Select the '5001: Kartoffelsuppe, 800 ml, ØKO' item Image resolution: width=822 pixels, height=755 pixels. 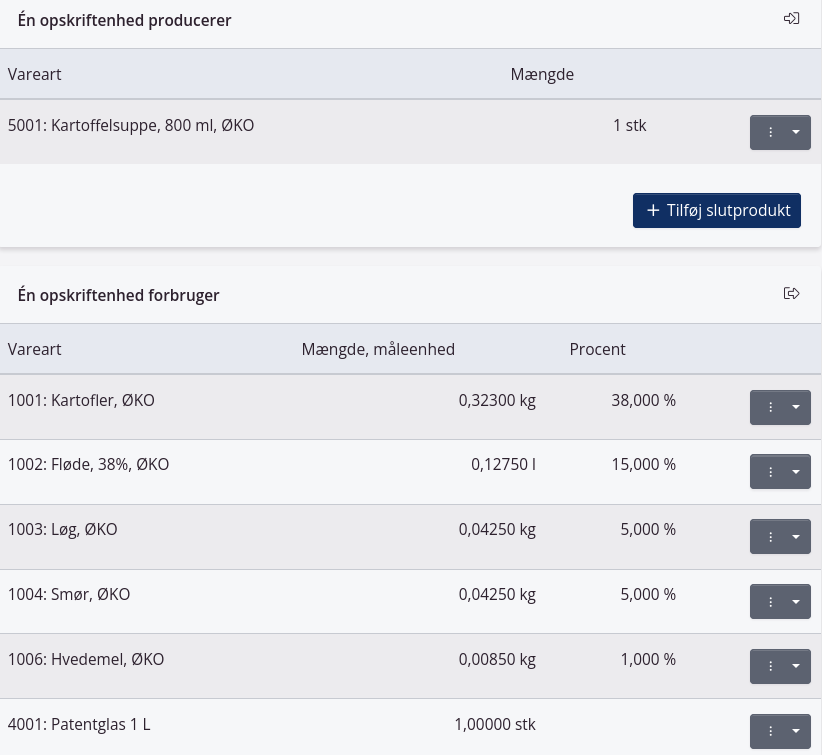coord(131,126)
